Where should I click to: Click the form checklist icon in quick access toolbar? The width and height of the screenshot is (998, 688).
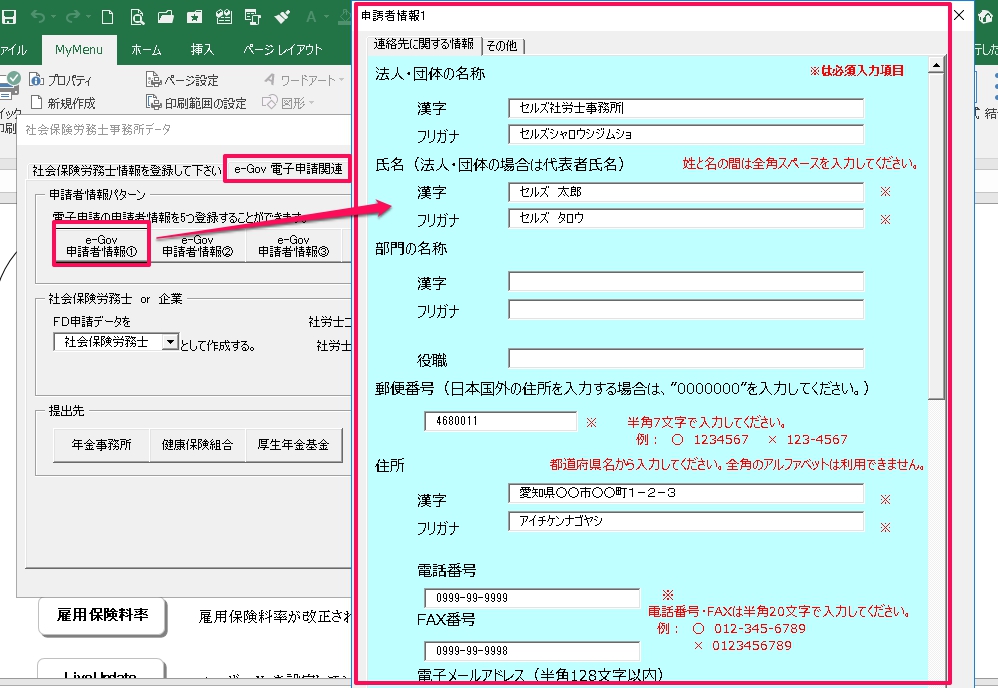[x=223, y=17]
